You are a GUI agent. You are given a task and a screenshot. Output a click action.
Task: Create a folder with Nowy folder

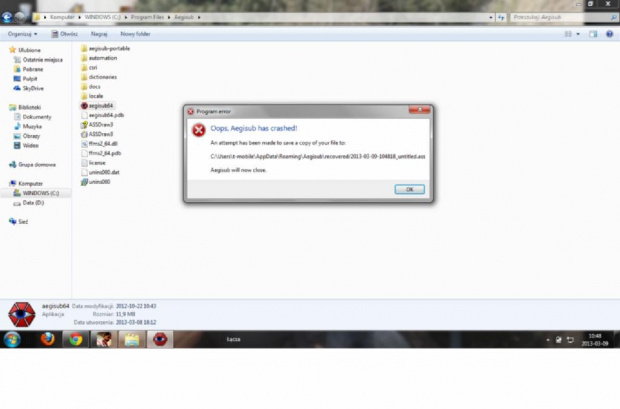(x=135, y=34)
